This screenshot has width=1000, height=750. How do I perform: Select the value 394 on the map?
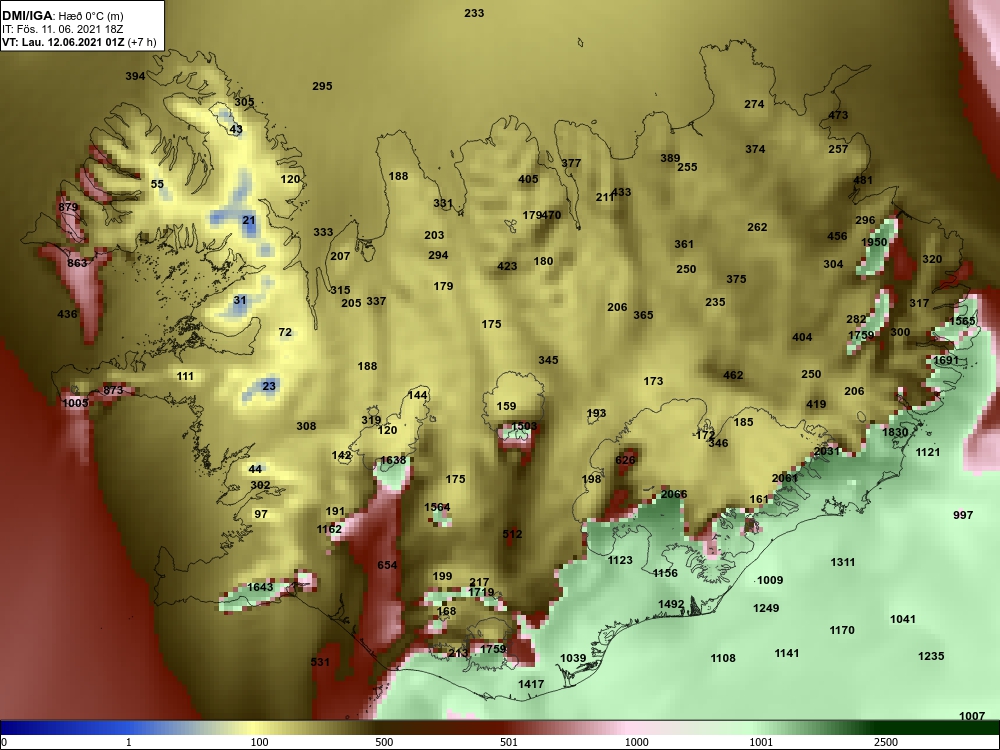(x=135, y=76)
